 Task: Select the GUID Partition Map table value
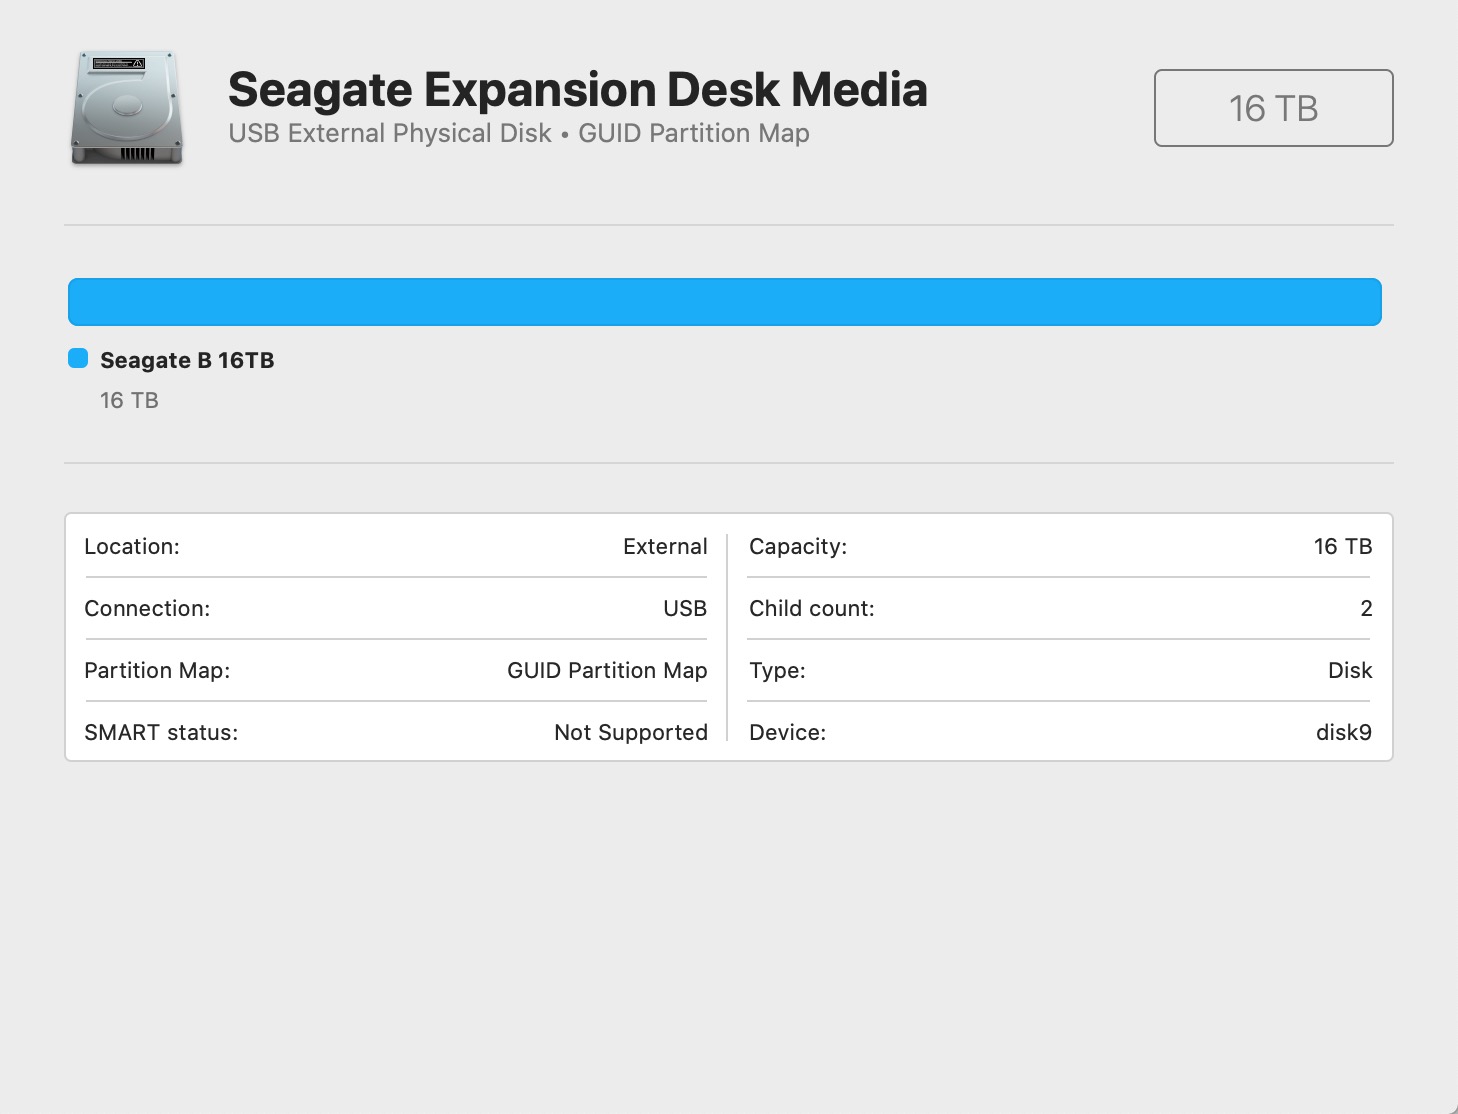(607, 671)
